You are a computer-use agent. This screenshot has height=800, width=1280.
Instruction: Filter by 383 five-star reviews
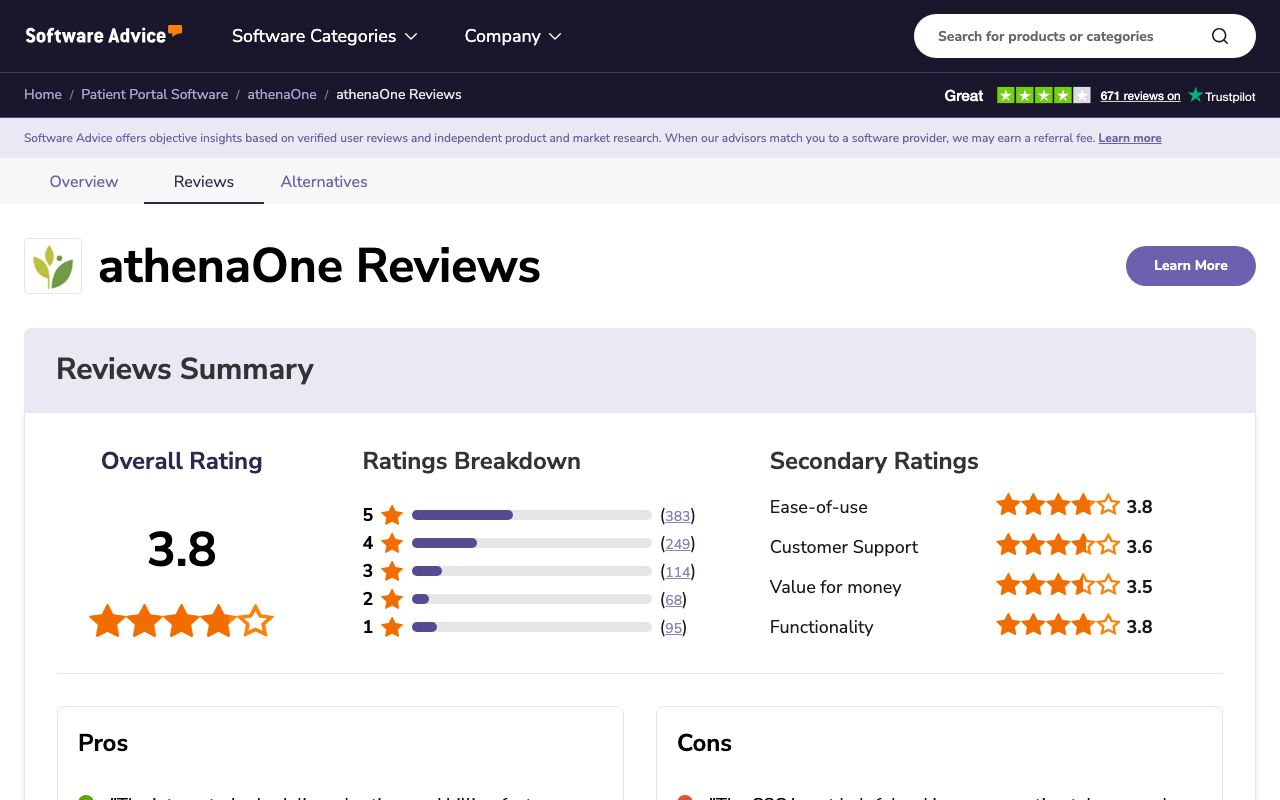click(678, 516)
